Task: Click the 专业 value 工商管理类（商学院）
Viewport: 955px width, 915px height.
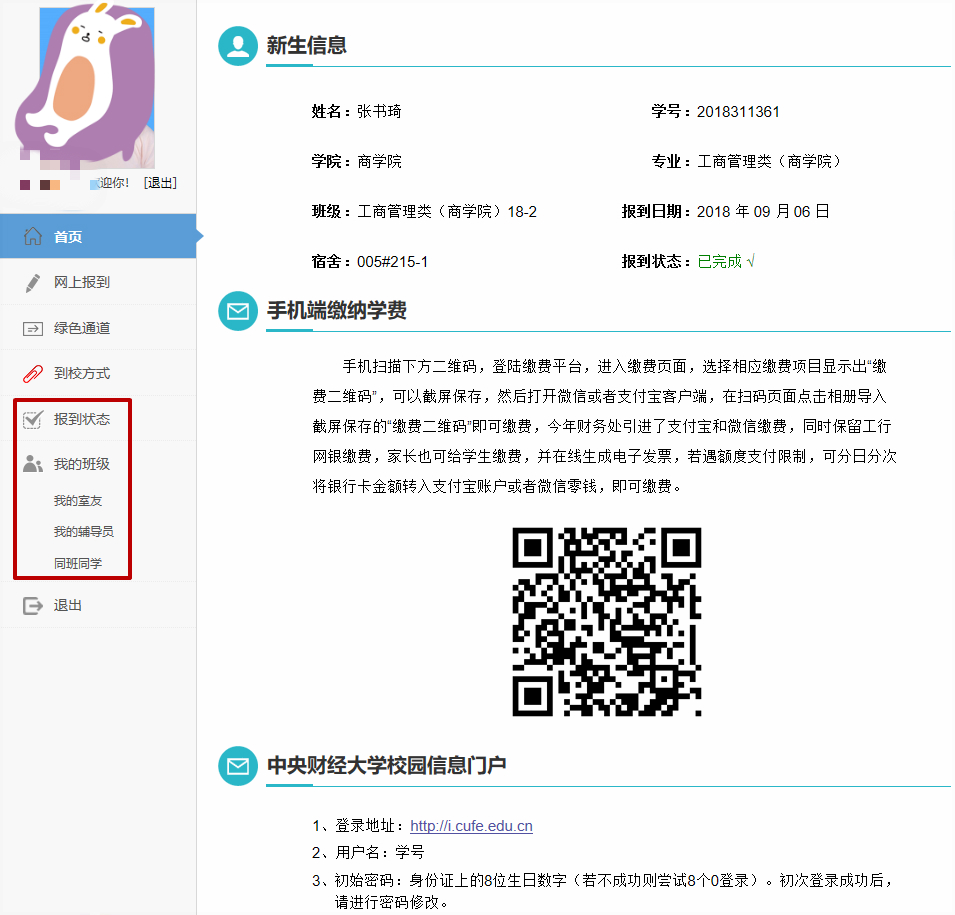Action: pyautogui.click(x=772, y=161)
